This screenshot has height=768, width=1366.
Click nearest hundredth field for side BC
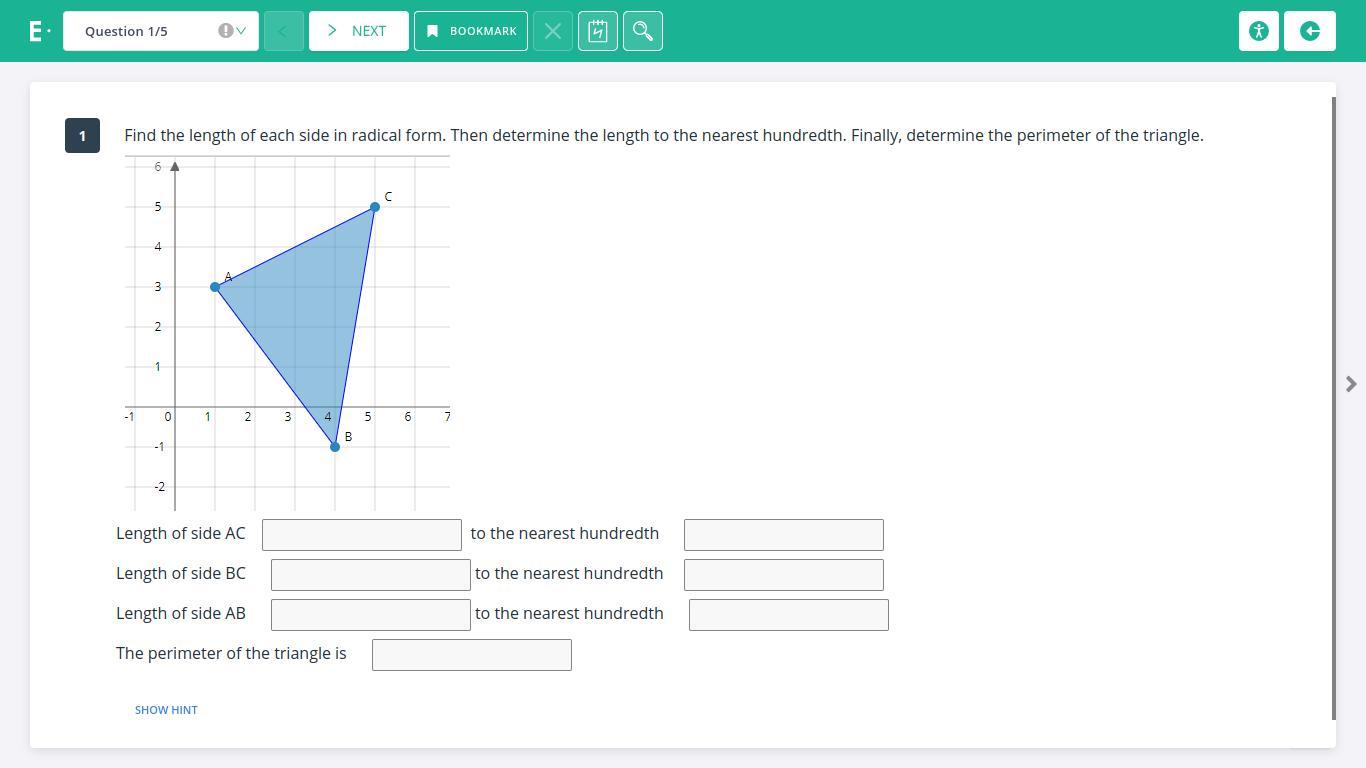(x=784, y=575)
